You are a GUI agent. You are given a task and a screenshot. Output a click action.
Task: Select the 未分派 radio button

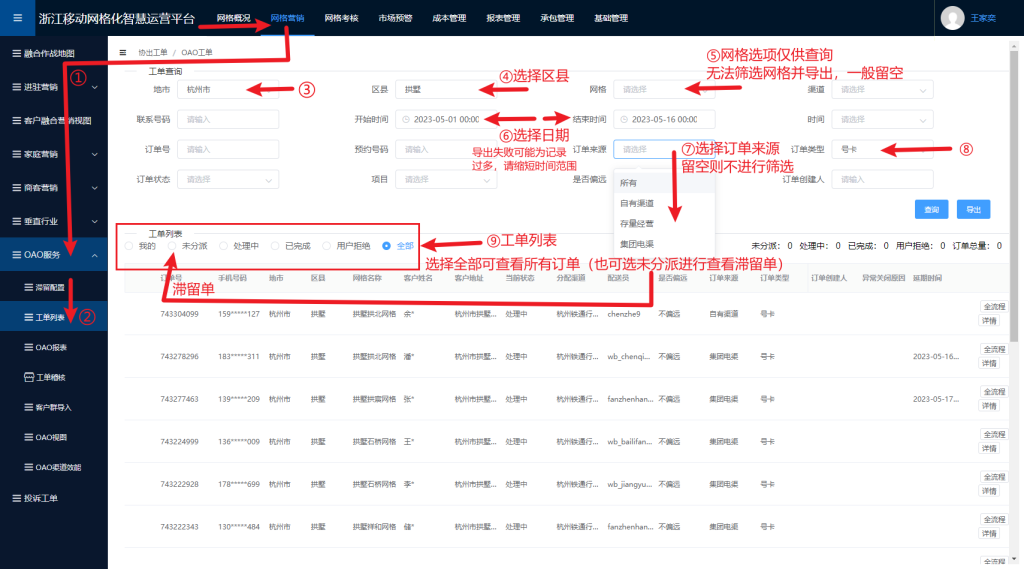click(172, 245)
